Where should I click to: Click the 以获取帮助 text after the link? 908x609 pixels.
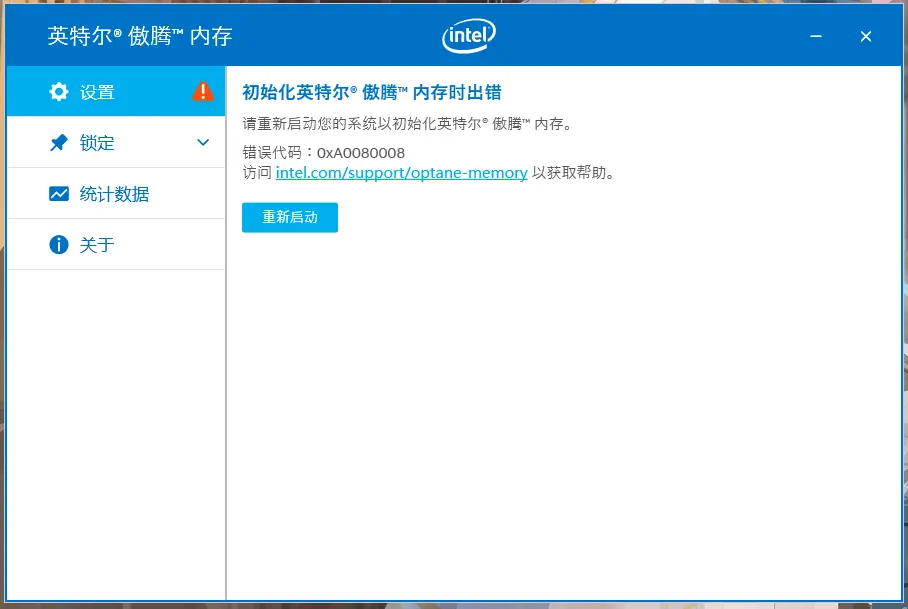[x=572, y=173]
